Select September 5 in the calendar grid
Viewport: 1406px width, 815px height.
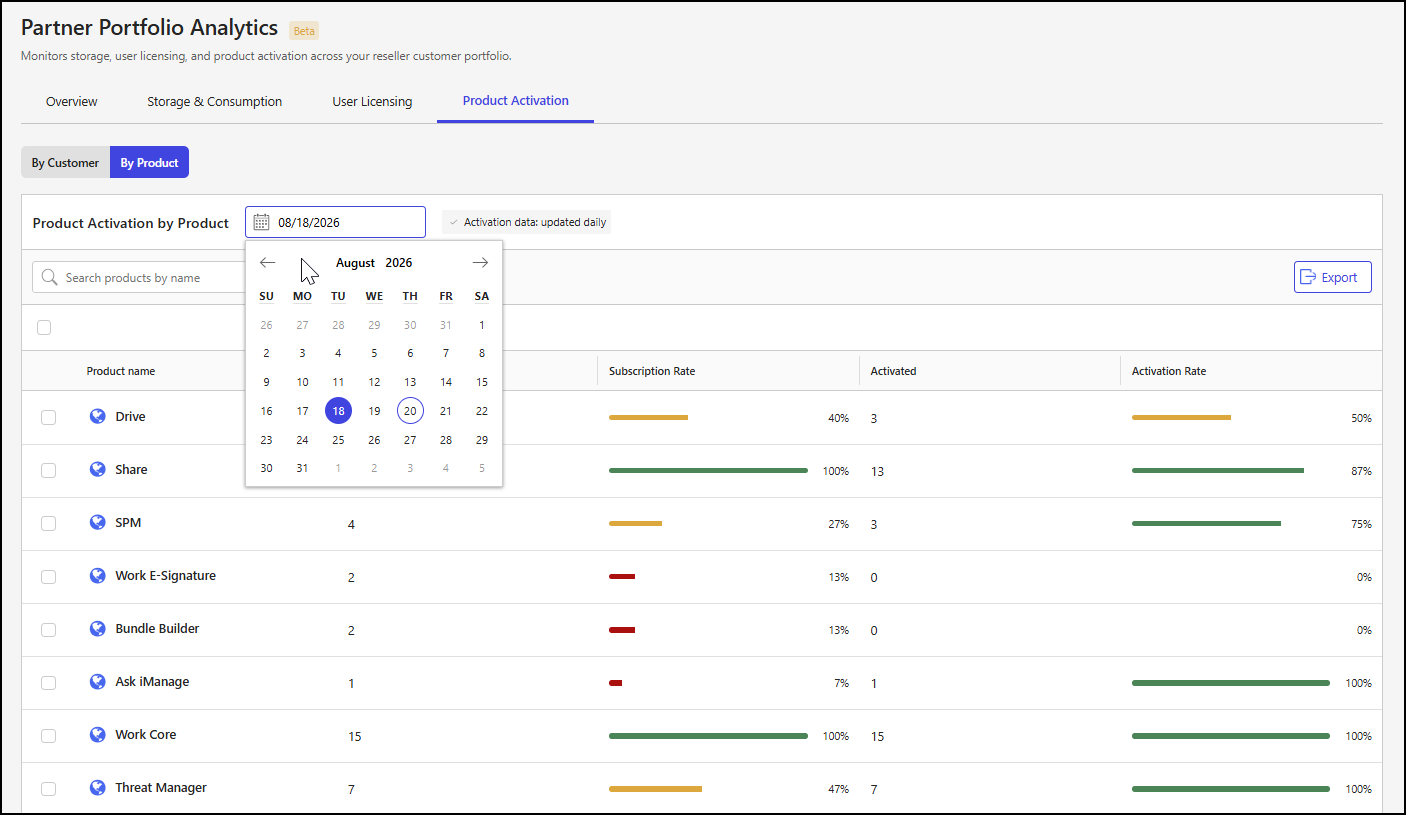coord(482,468)
